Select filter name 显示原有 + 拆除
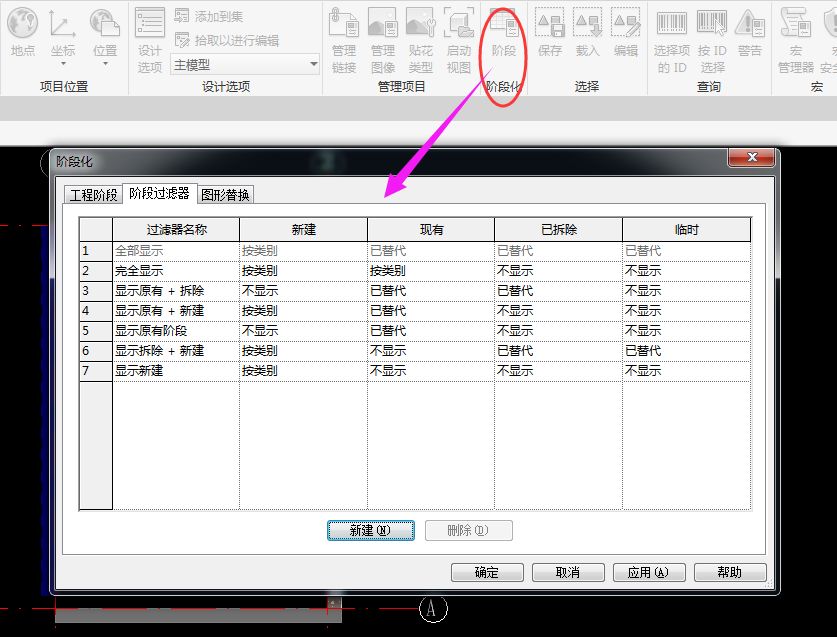This screenshot has height=637, width=837. (x=176, y=291)
